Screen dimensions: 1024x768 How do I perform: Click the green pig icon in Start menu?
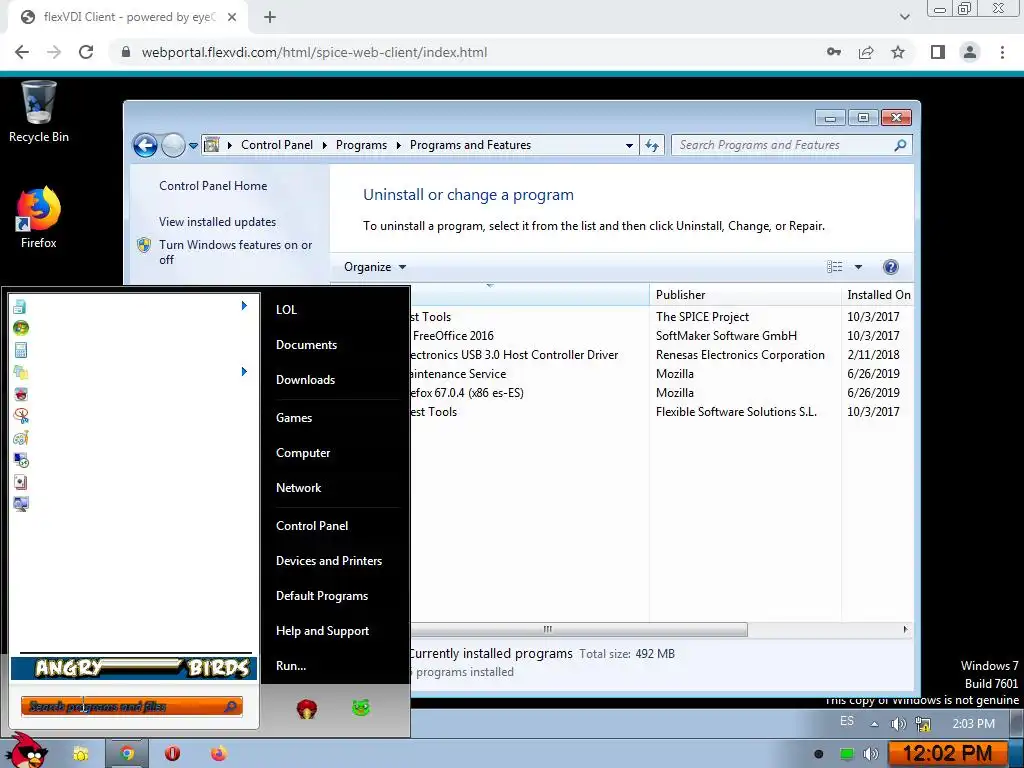(x=360, y=707)
